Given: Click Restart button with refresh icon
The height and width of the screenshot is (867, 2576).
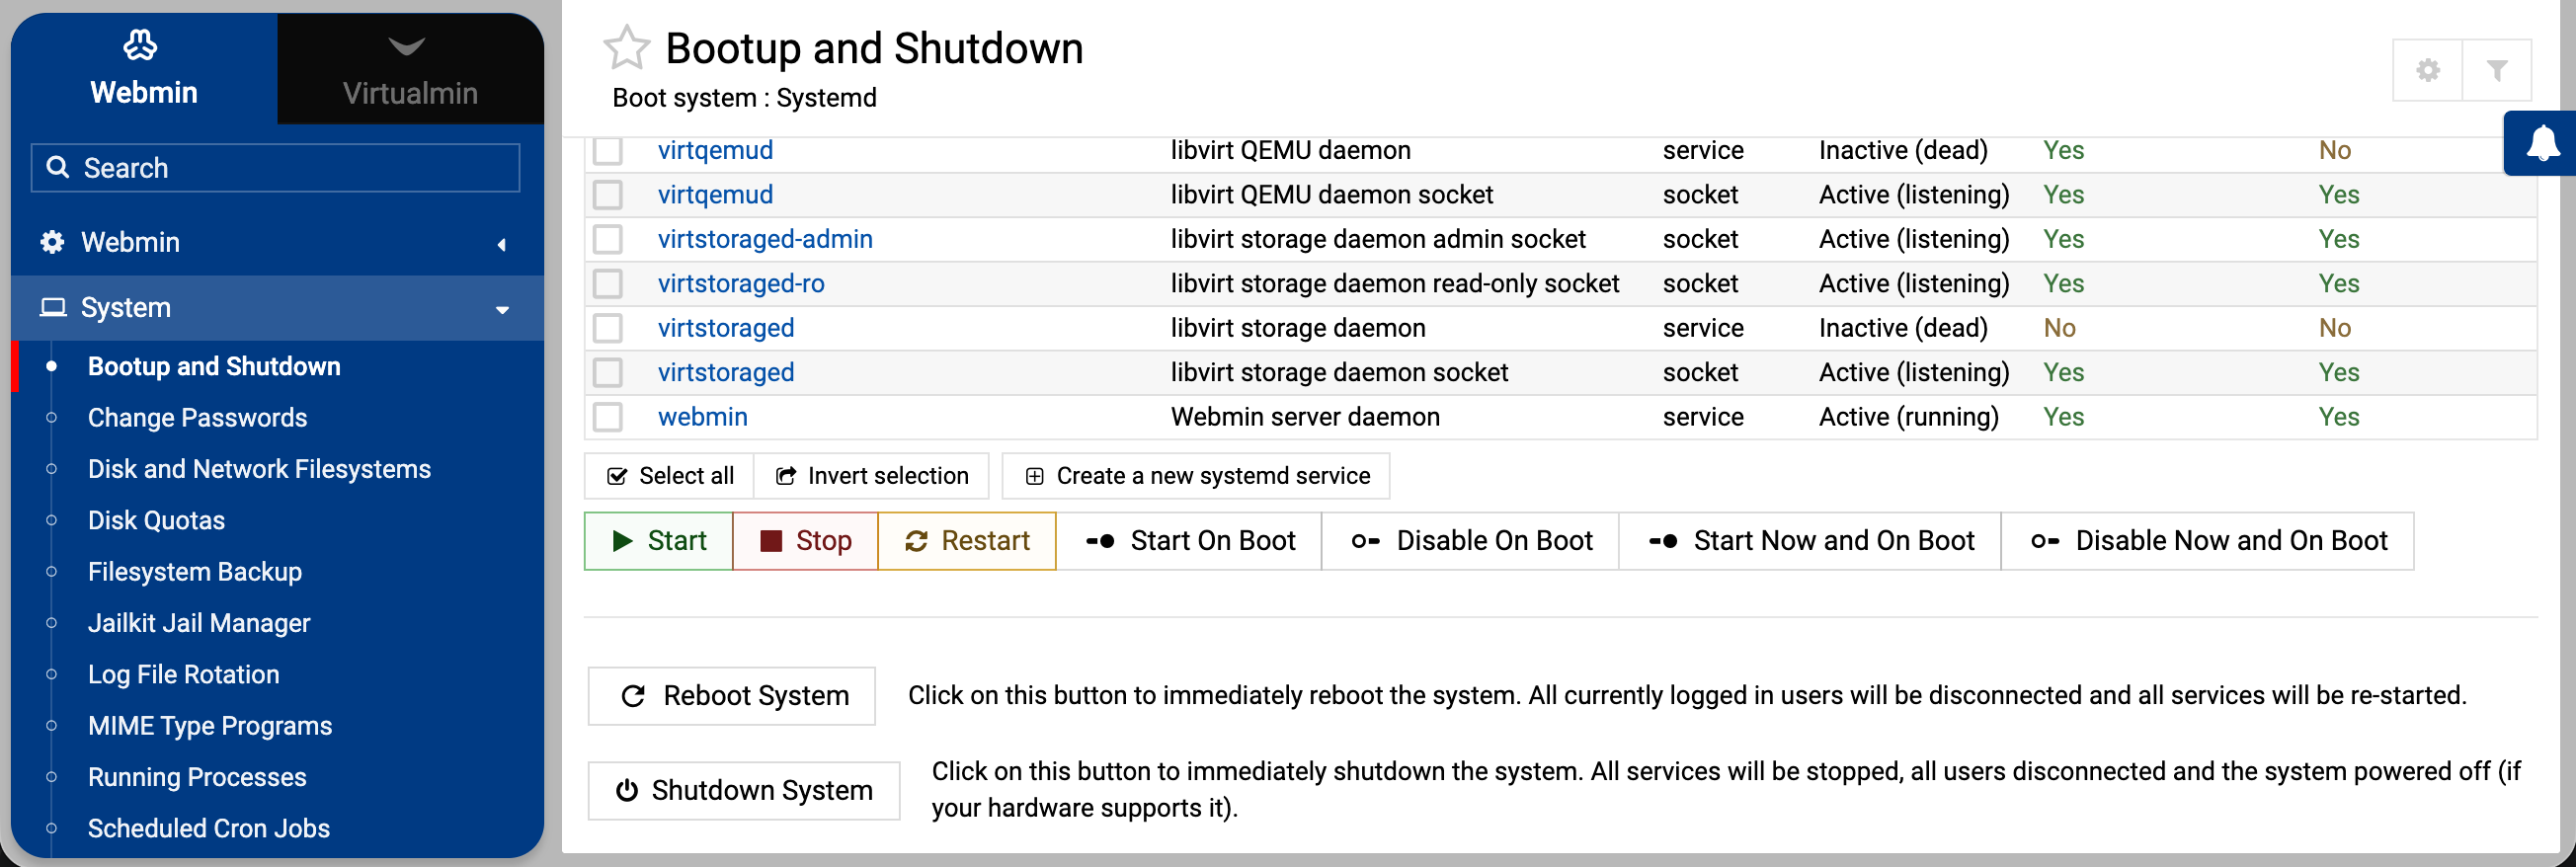Looking at the screenshot, I should click(x=966, y=541).
